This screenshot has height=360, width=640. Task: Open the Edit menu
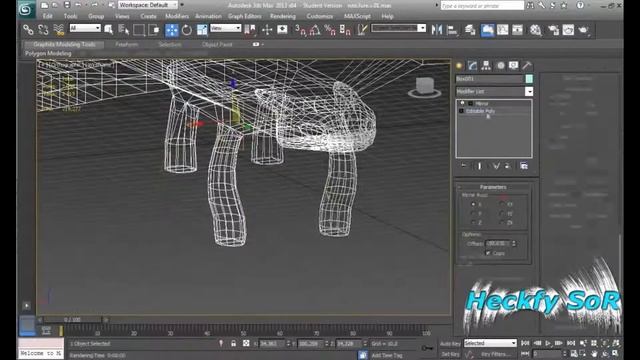point(48,16)
